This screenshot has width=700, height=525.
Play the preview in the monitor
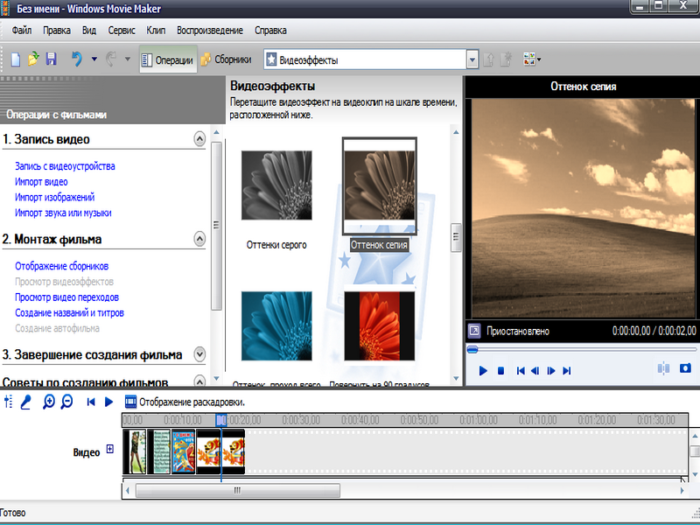coord(483,371)
